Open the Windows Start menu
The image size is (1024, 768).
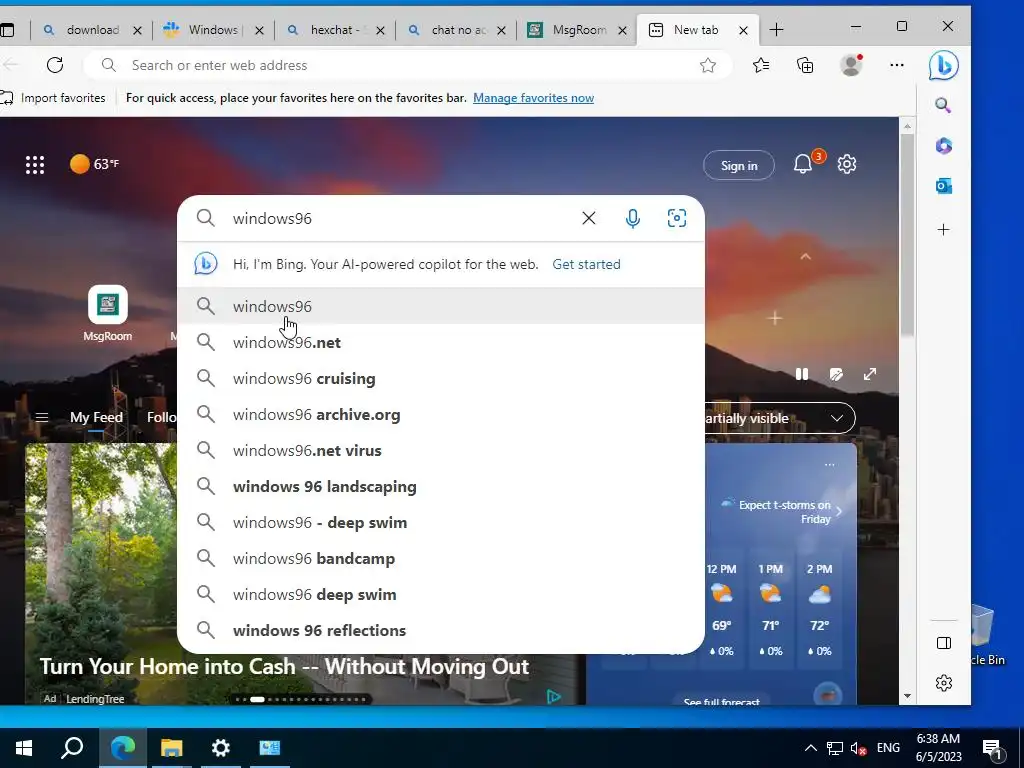[24, 748]
